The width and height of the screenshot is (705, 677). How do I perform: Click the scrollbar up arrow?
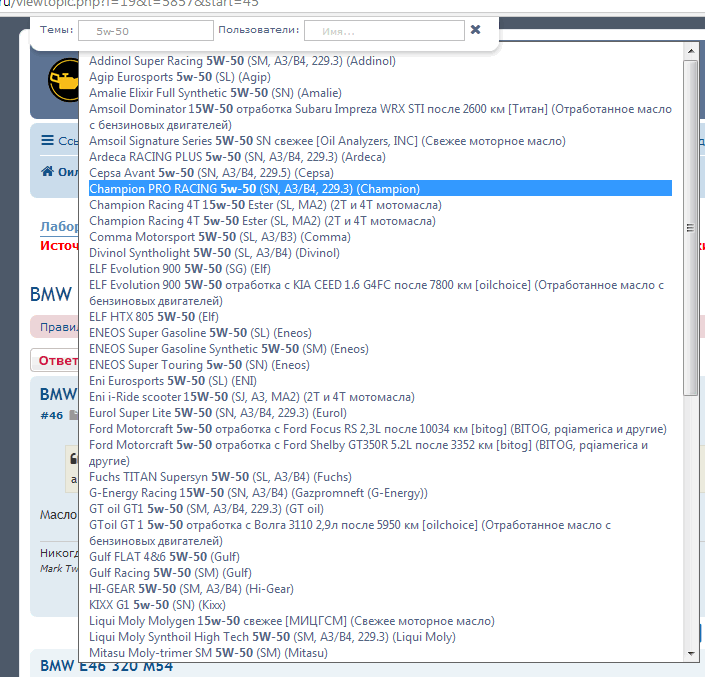pyautogui.click(x=690, y=51)
